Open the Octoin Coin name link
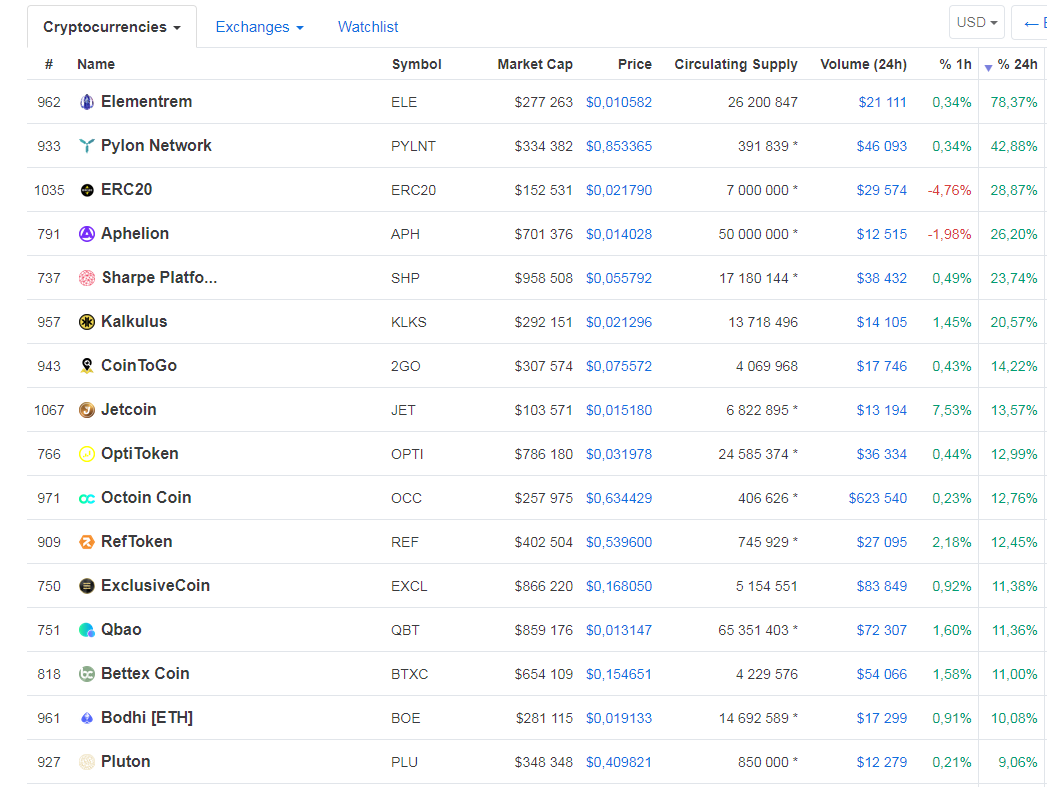The height and width of the screenshot is (787, 1047). pos(146,497)
